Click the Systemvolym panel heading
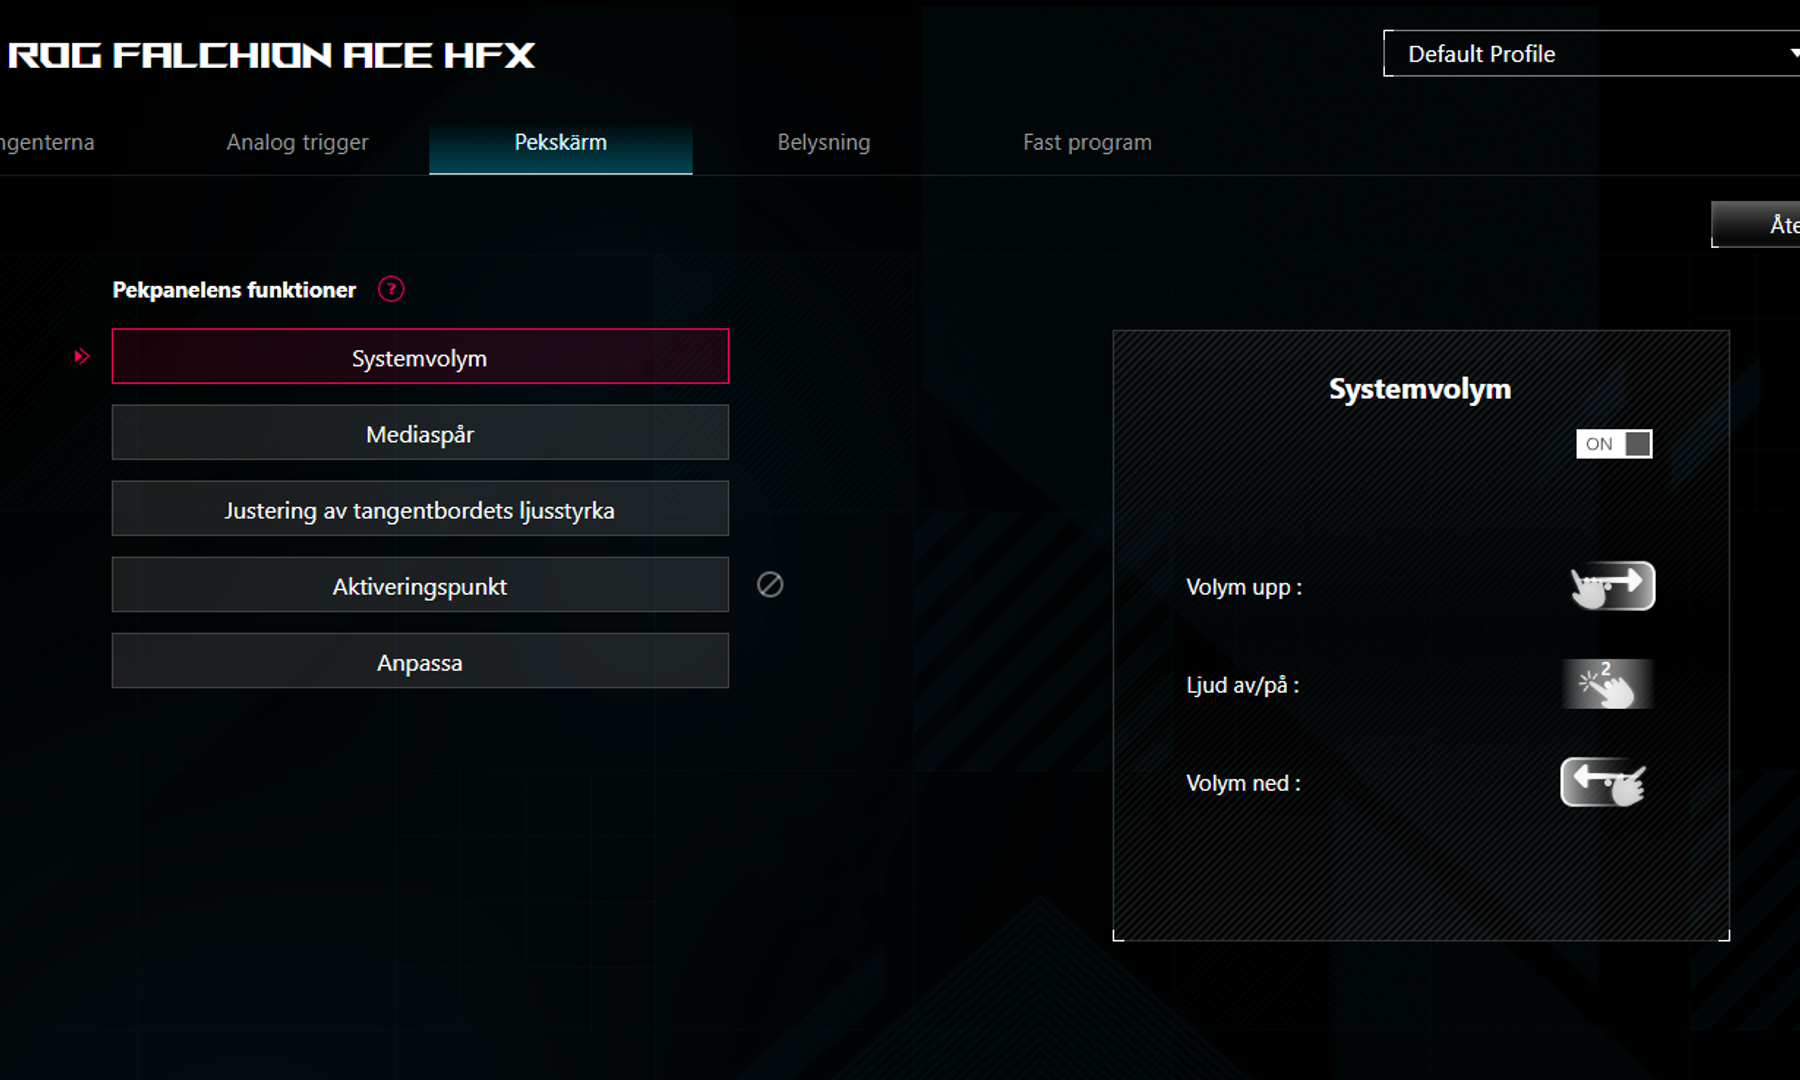1800x1080 pixels. point(1420,389)
